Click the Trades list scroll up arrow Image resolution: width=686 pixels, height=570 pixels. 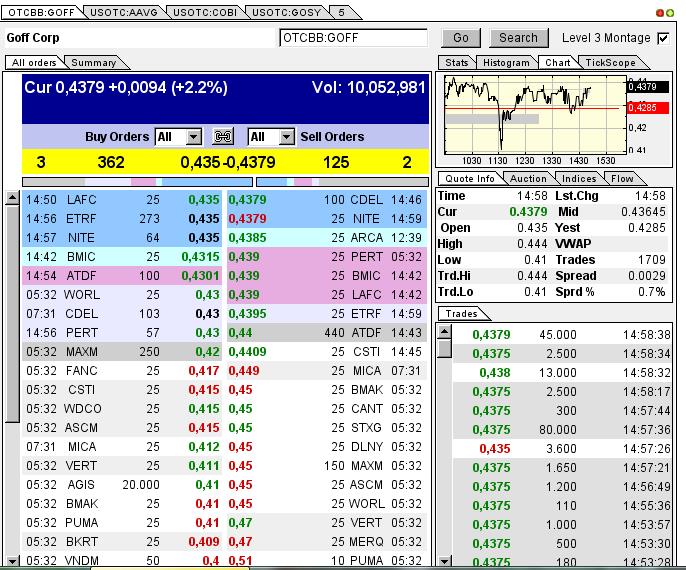click(444, 331)
